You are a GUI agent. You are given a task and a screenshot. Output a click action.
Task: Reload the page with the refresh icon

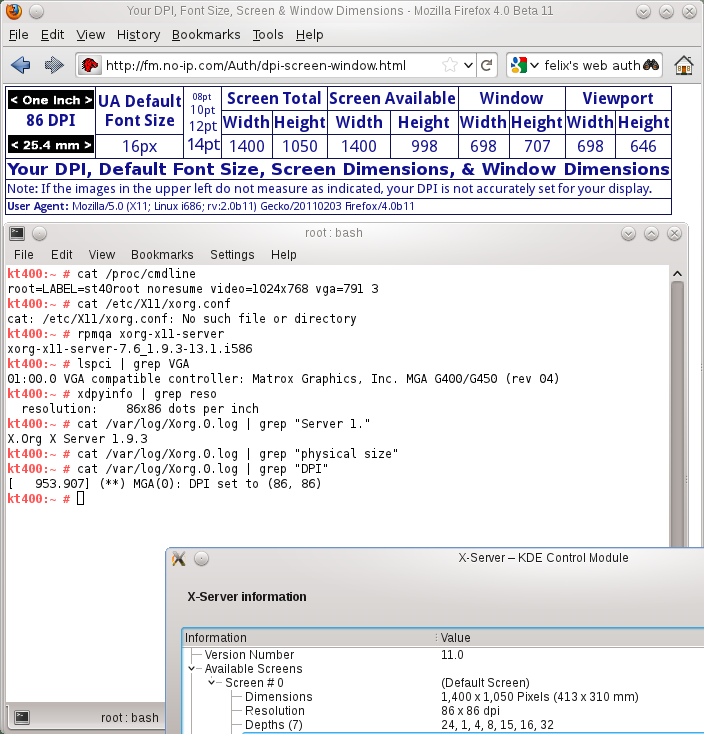[x=486, y=65]
